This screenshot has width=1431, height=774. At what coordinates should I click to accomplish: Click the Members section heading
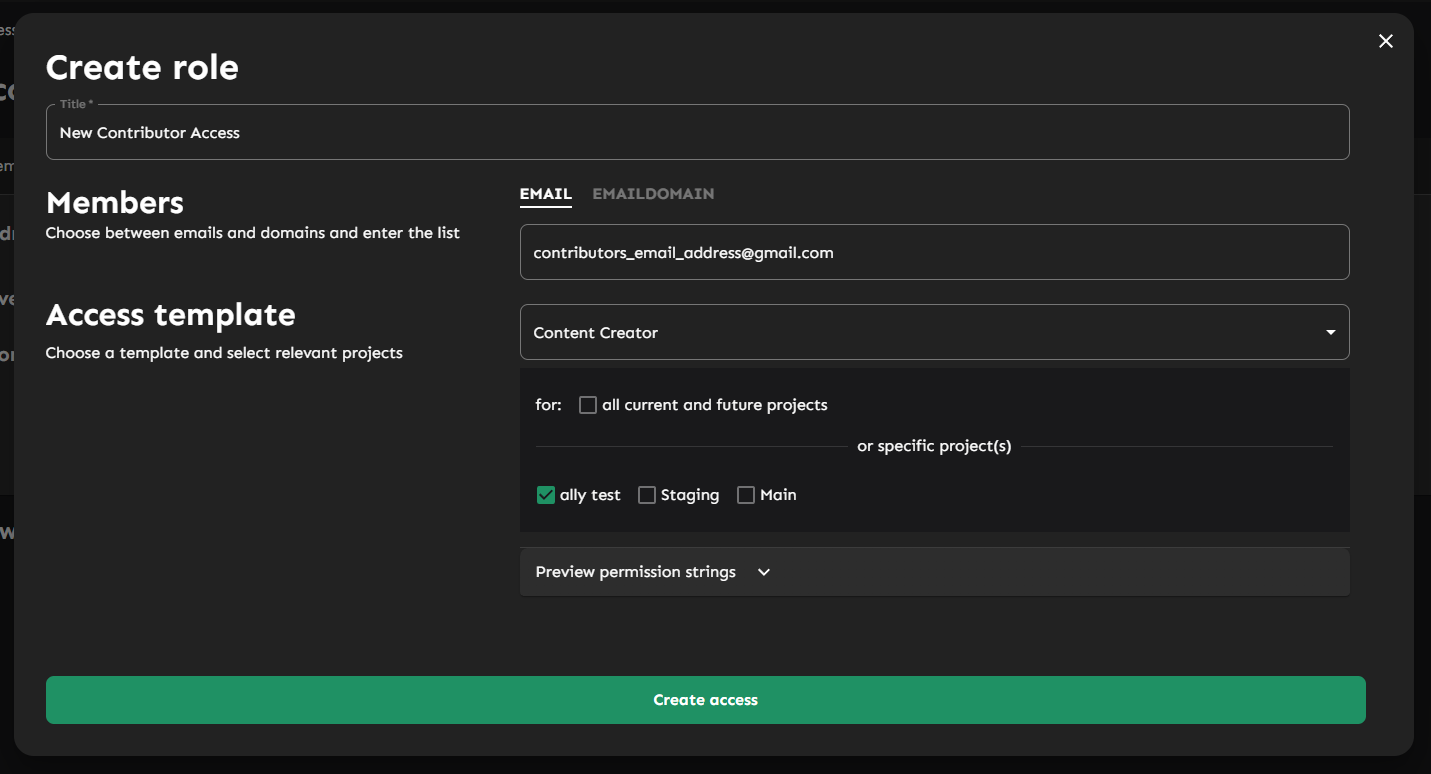tap(115, 203)
